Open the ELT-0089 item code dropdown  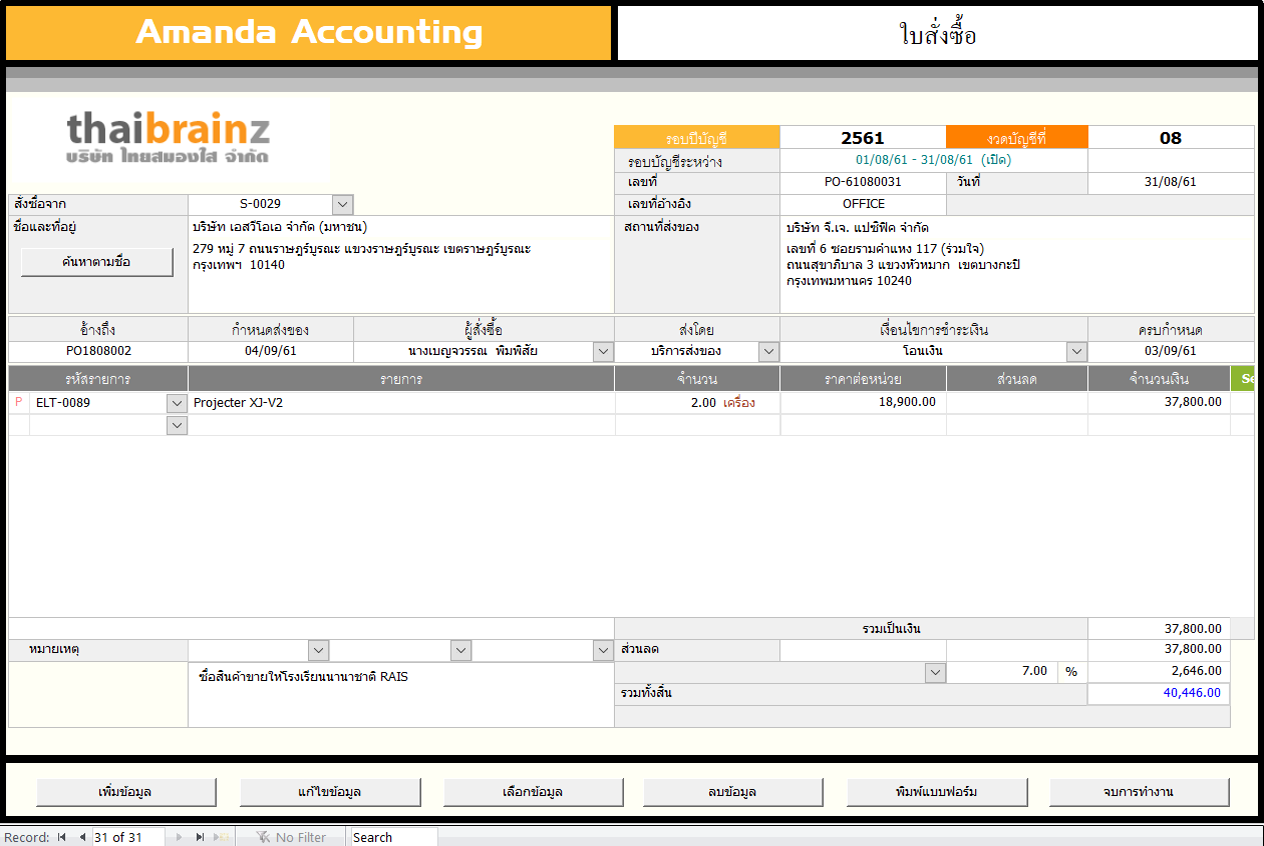176,403
